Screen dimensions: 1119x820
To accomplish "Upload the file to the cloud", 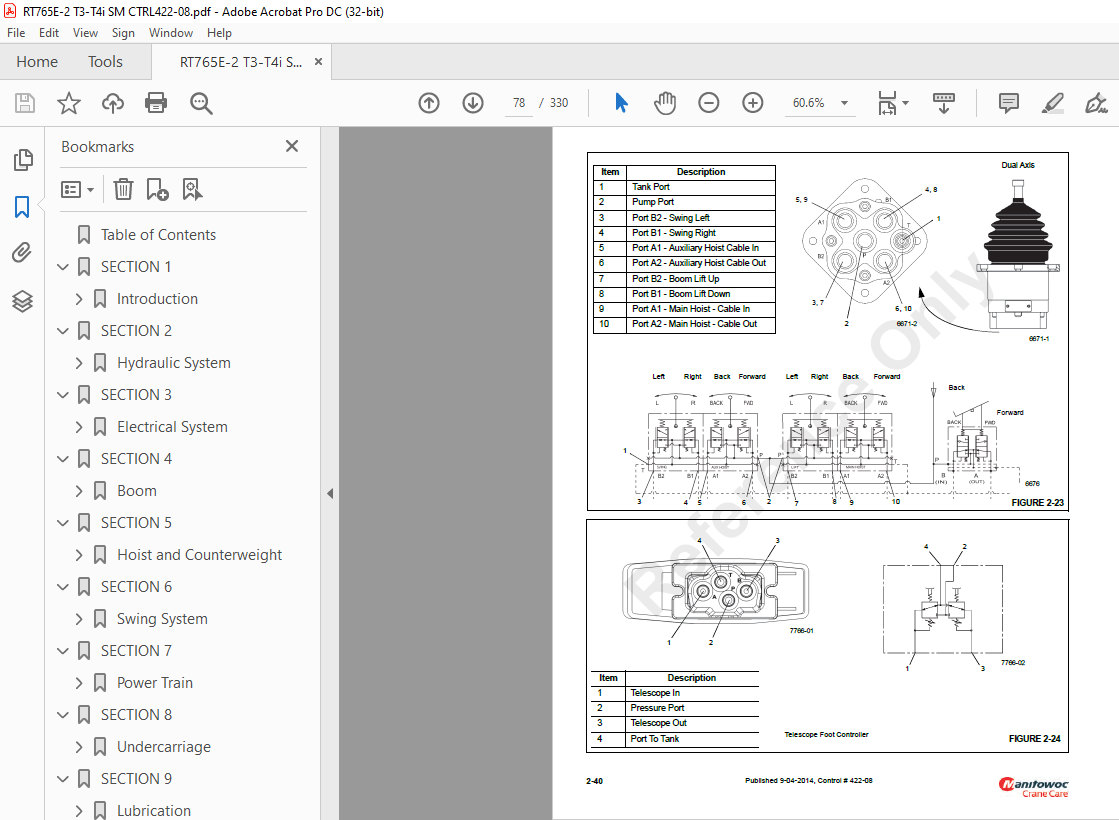I will [x=113, y=103].
